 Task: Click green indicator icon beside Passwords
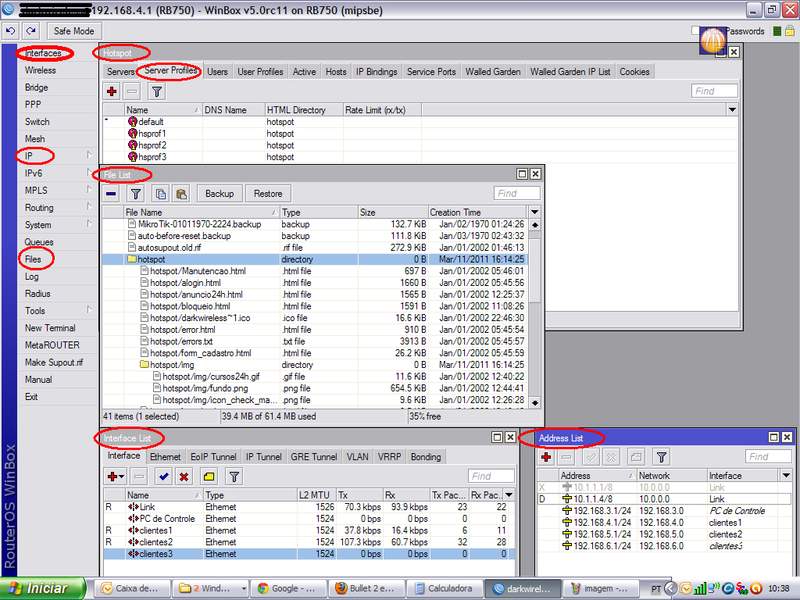click(x=777, y=31)
